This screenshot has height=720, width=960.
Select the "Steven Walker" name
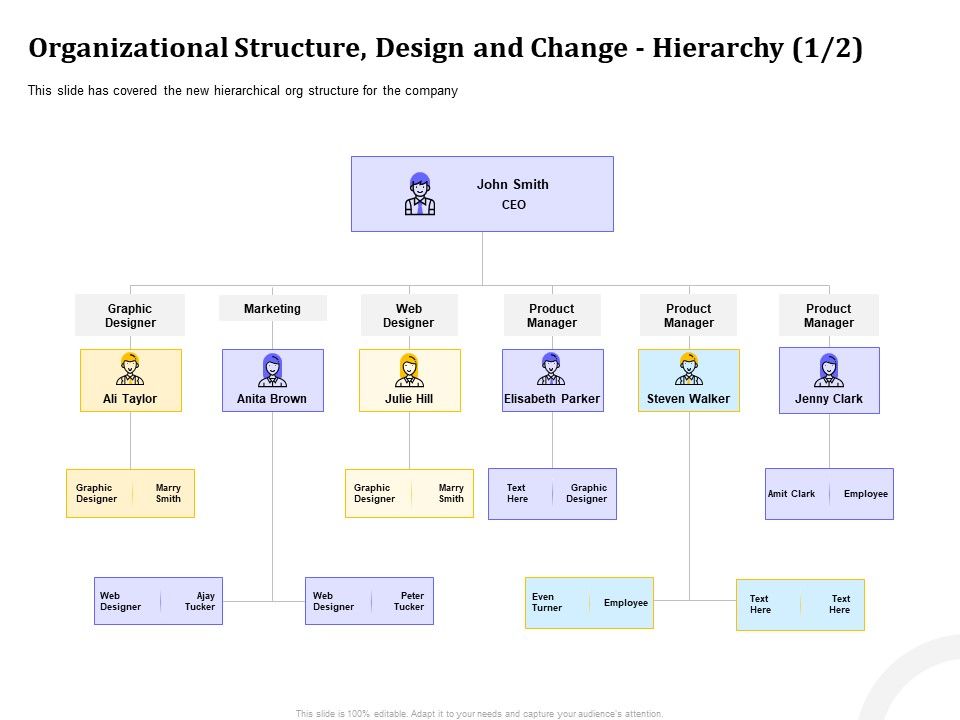(x=688, y=399)
